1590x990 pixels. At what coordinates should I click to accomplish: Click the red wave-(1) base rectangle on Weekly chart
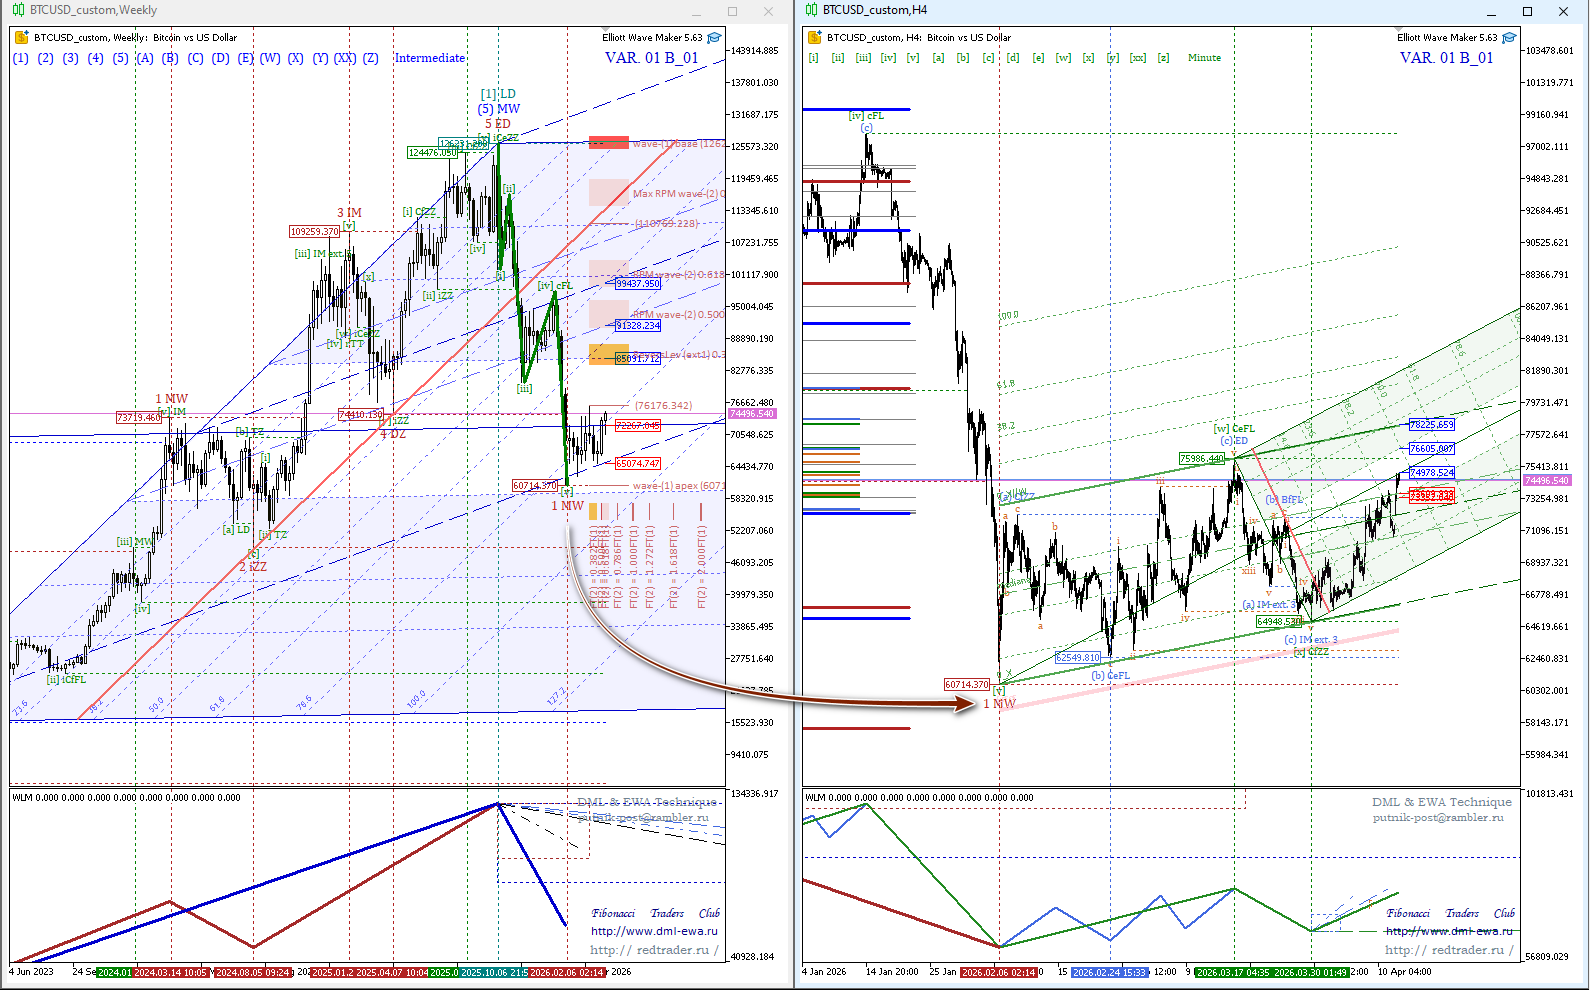point(608,143)
